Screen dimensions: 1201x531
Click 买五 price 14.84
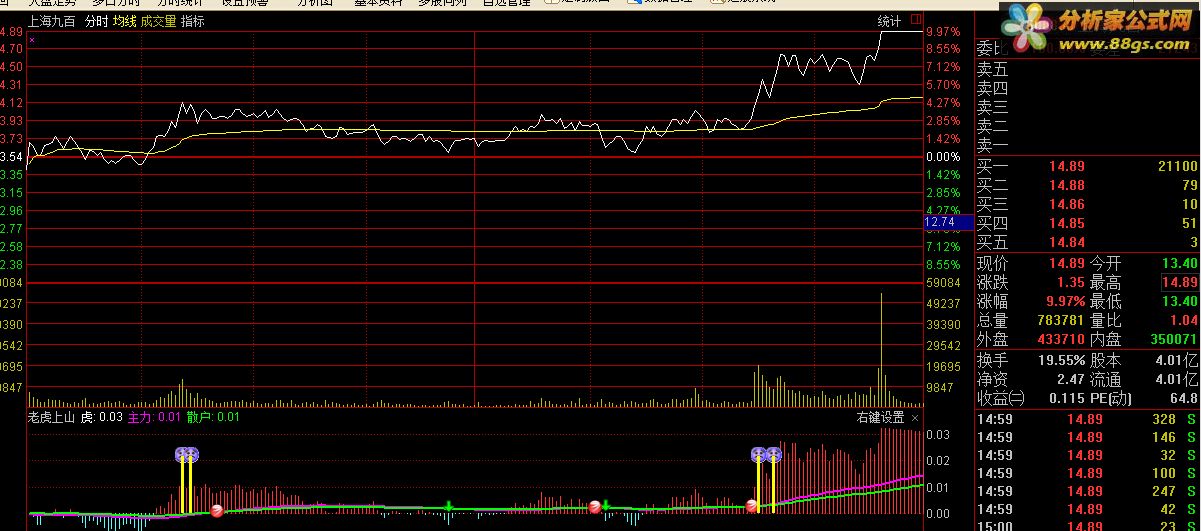coord(1067,243)
